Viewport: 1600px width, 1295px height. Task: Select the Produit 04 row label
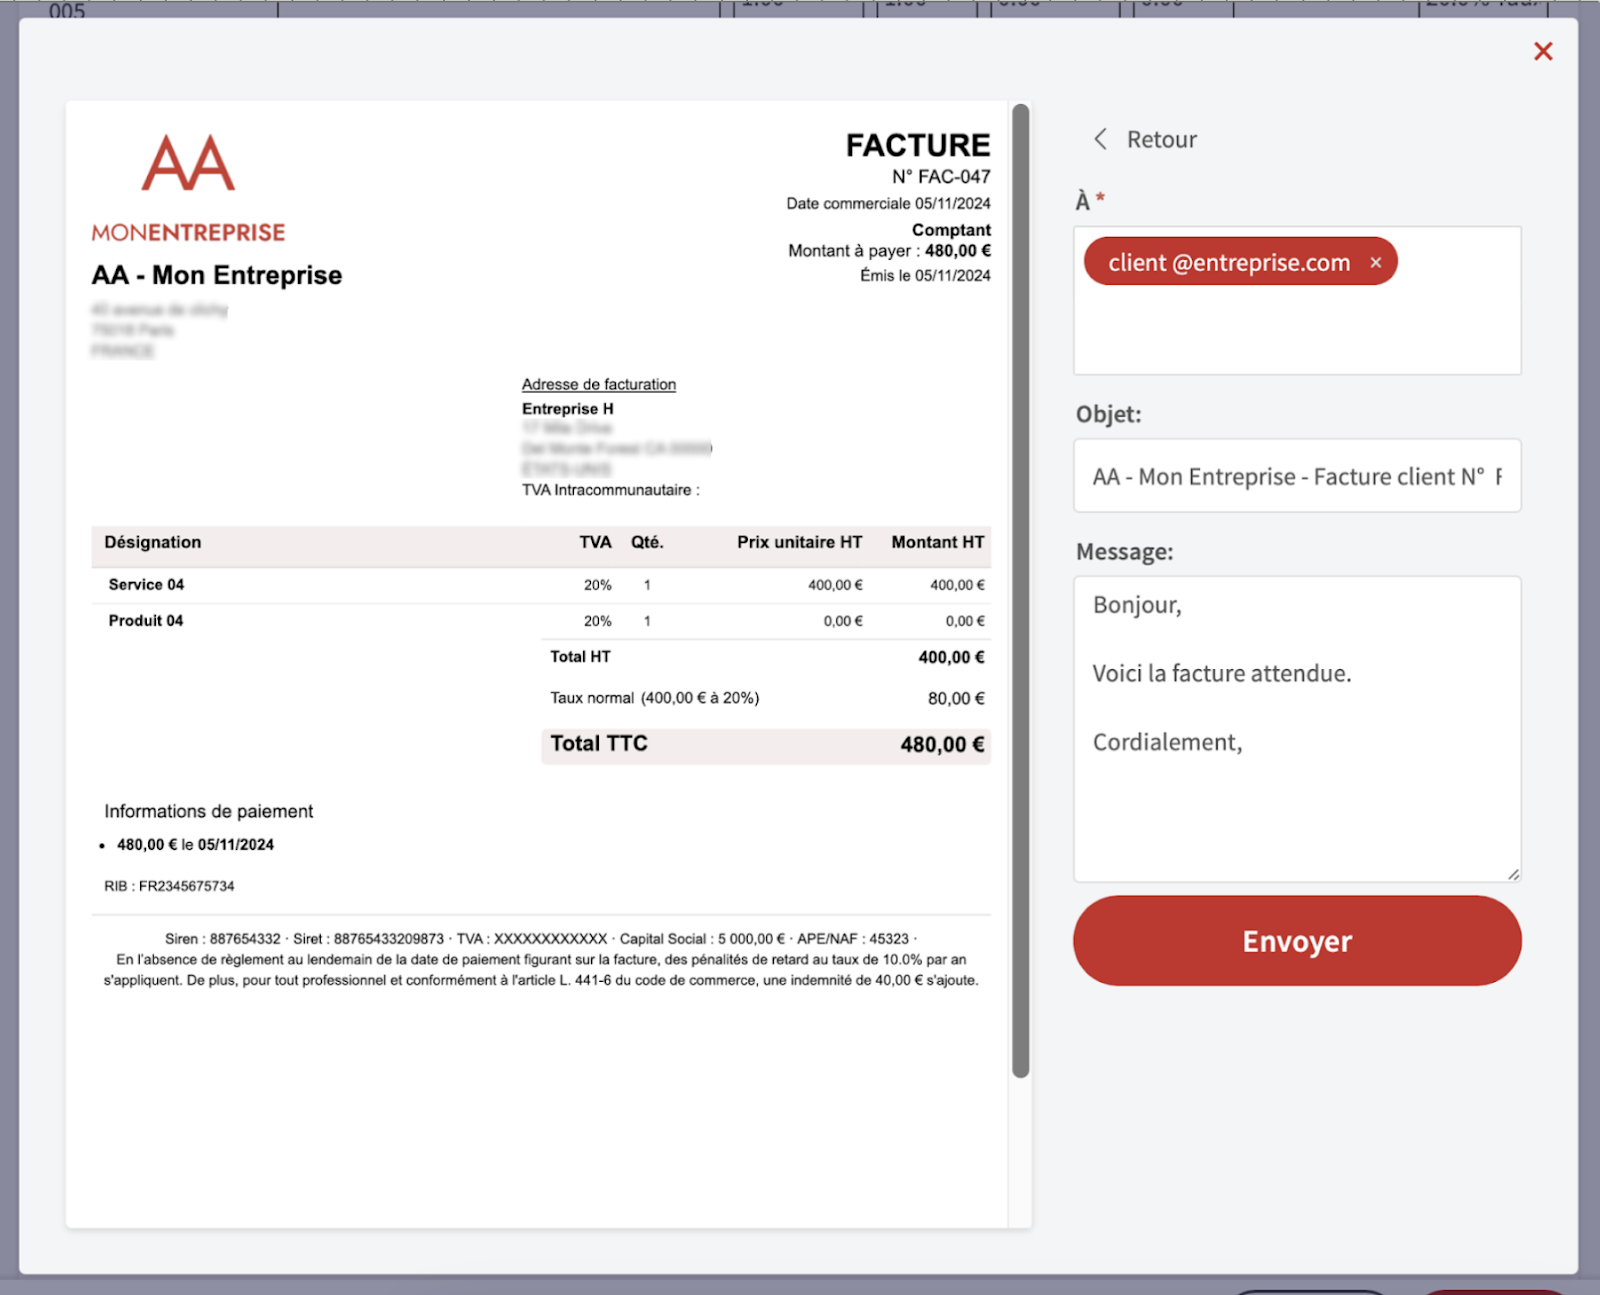click(146, 620)
